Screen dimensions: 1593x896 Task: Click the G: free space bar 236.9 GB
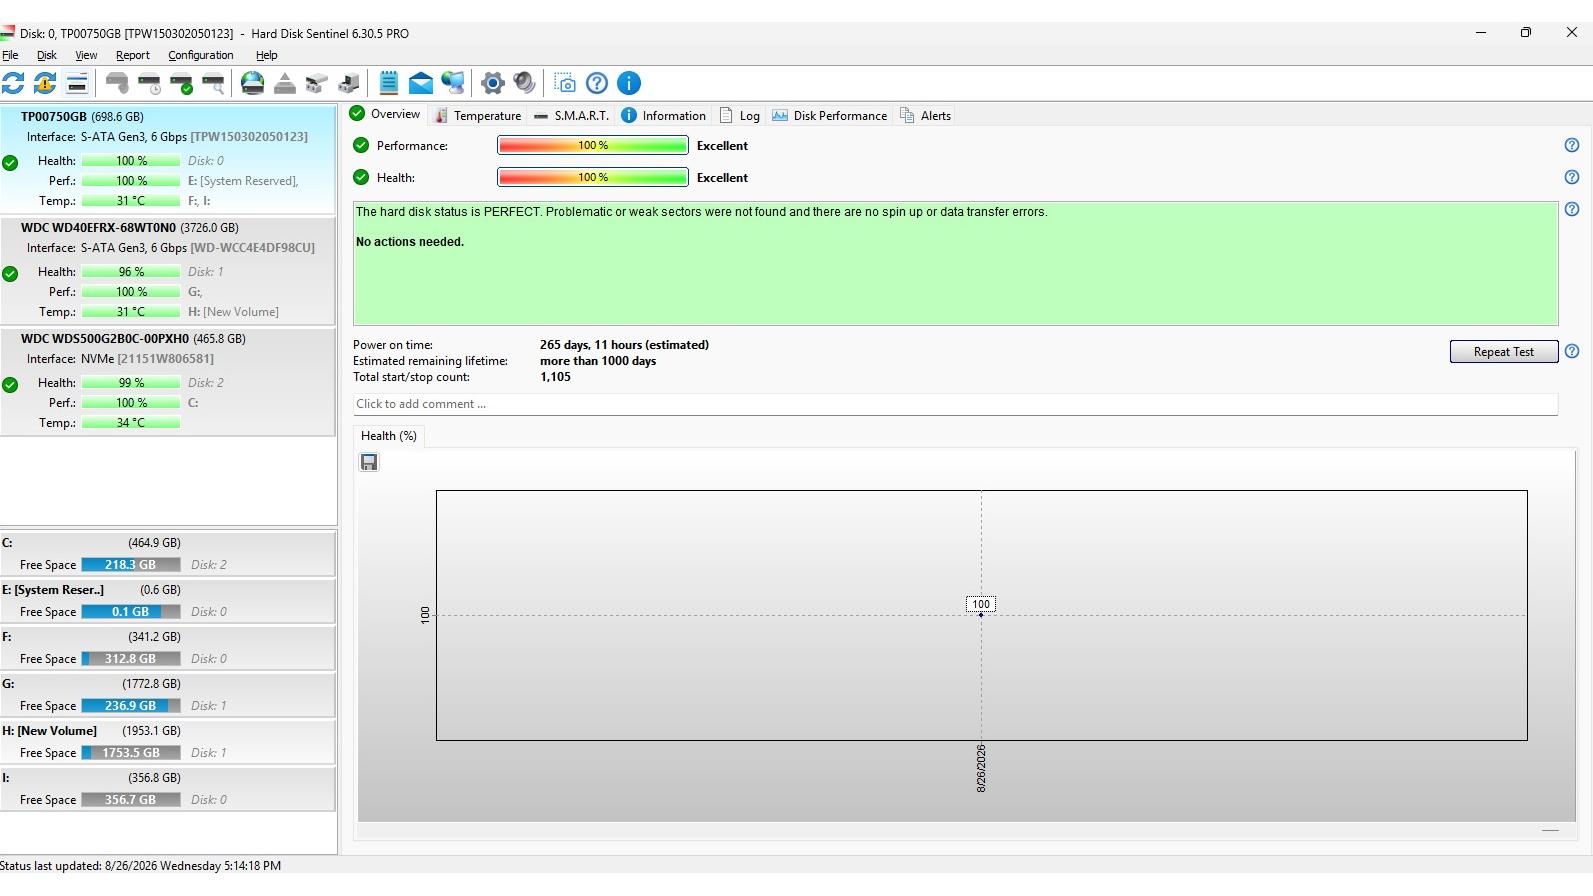pos(131,706)
